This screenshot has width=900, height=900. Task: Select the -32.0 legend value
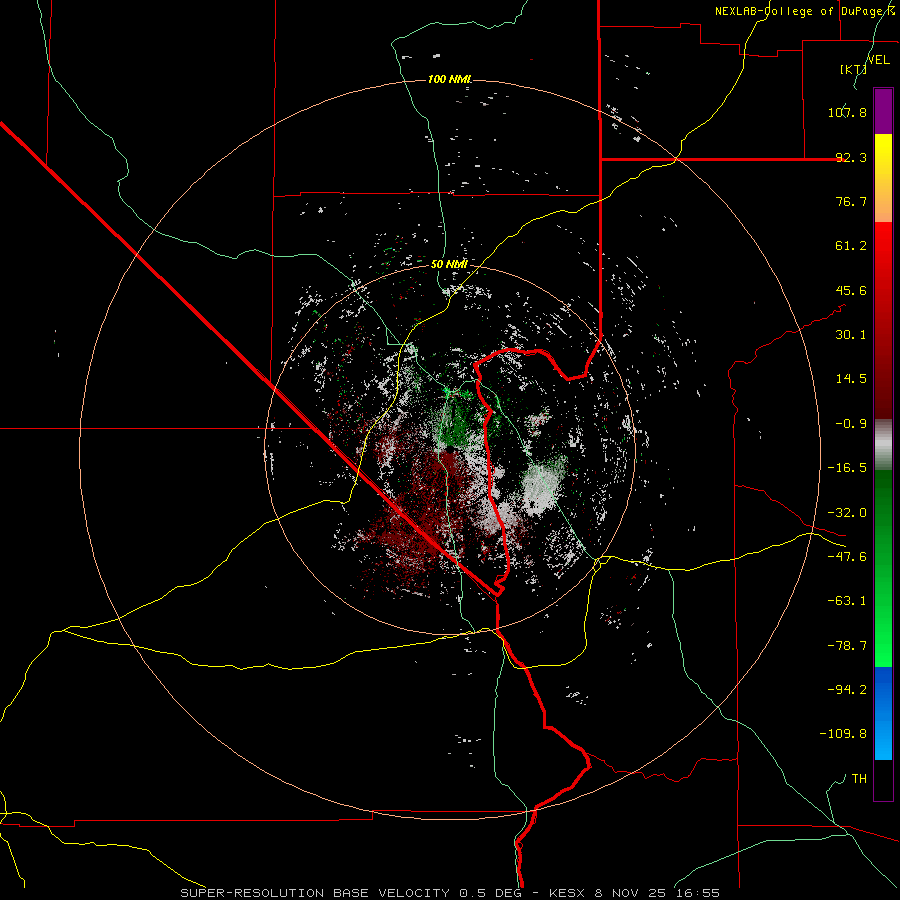[847, 513]
